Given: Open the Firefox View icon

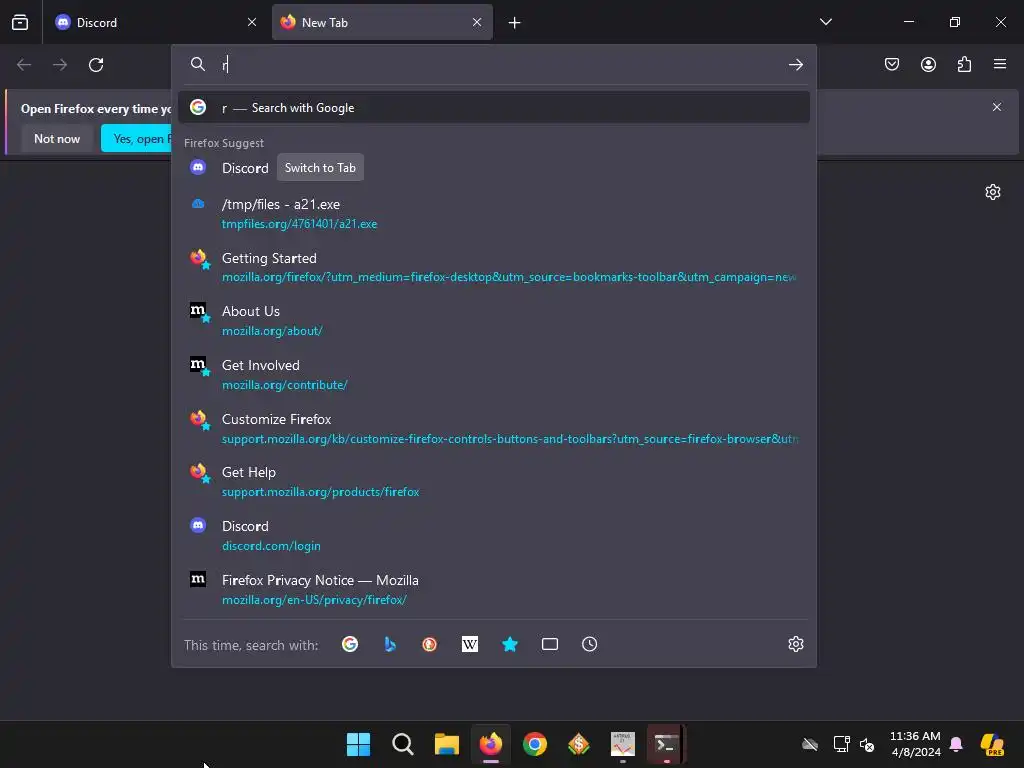Looking at the screenshot, I should (20, 22).
